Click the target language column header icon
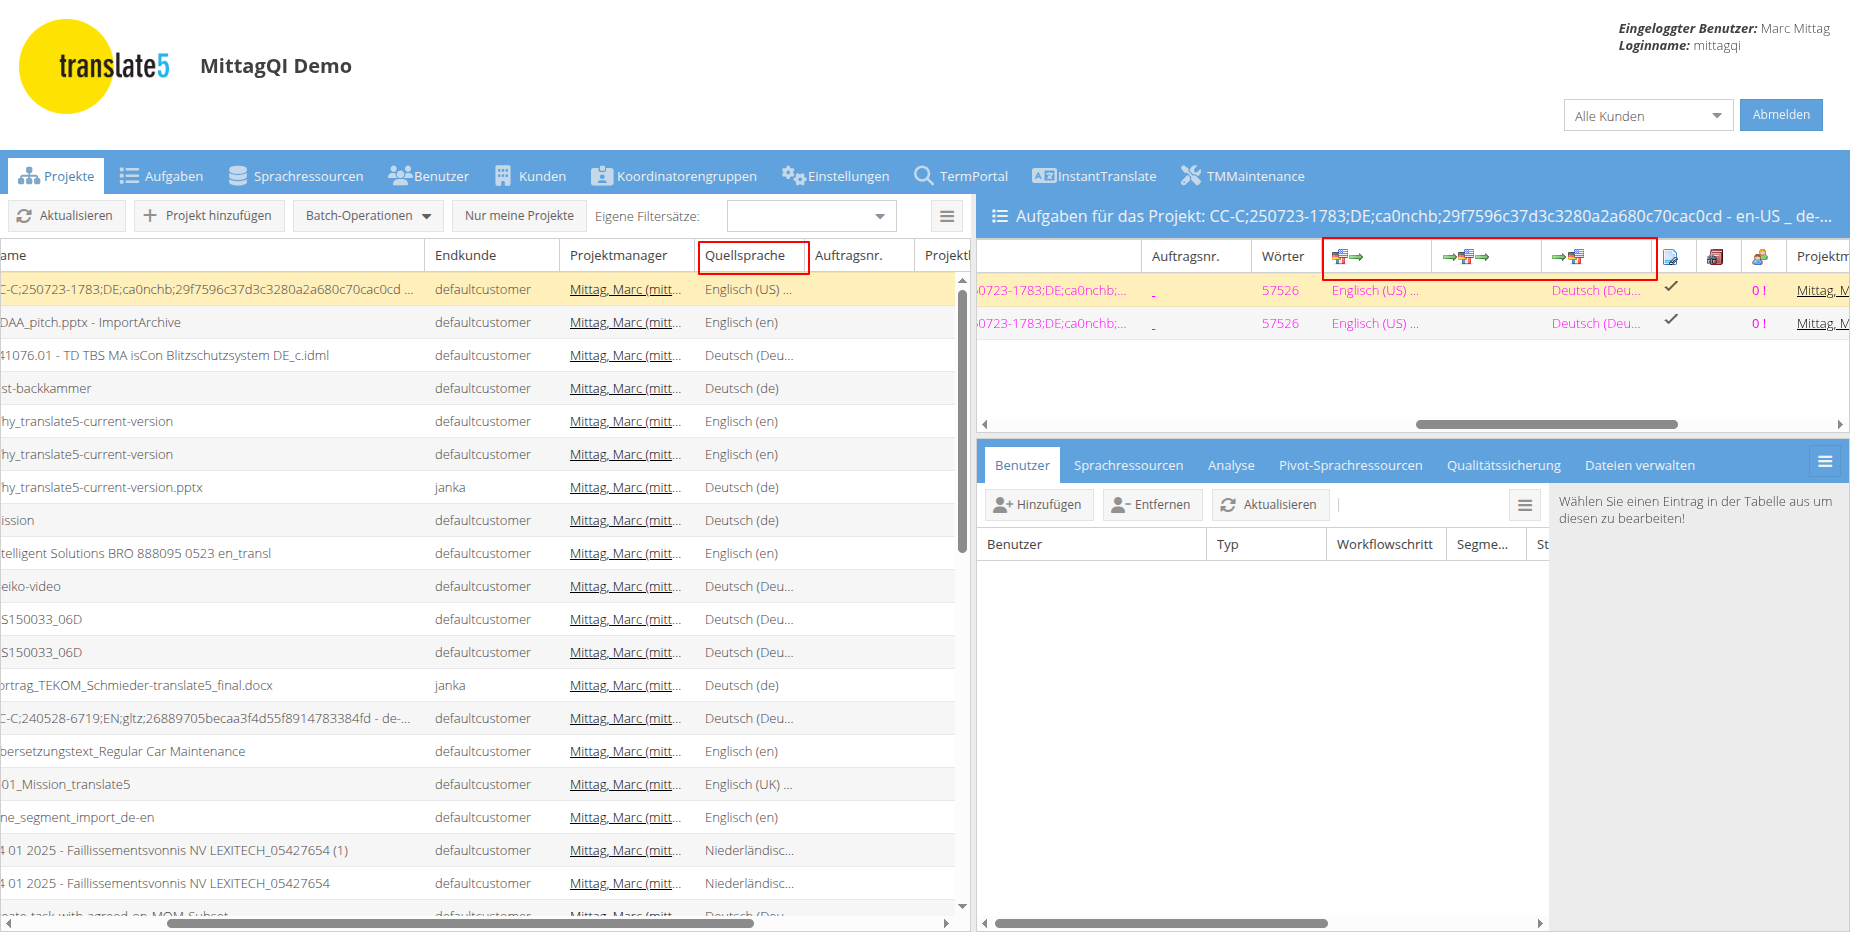The width and height of the screenshot is (1850, 932). [x=1568, y=257]
